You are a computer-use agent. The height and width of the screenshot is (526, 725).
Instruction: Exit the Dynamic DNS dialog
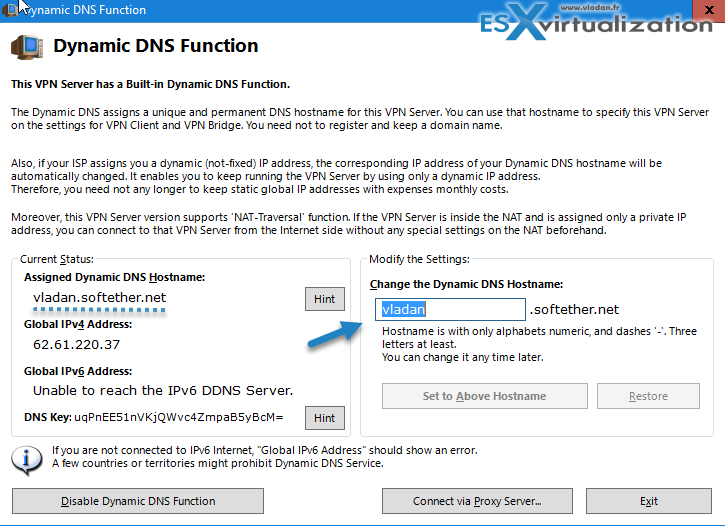[x=649, y=501]
